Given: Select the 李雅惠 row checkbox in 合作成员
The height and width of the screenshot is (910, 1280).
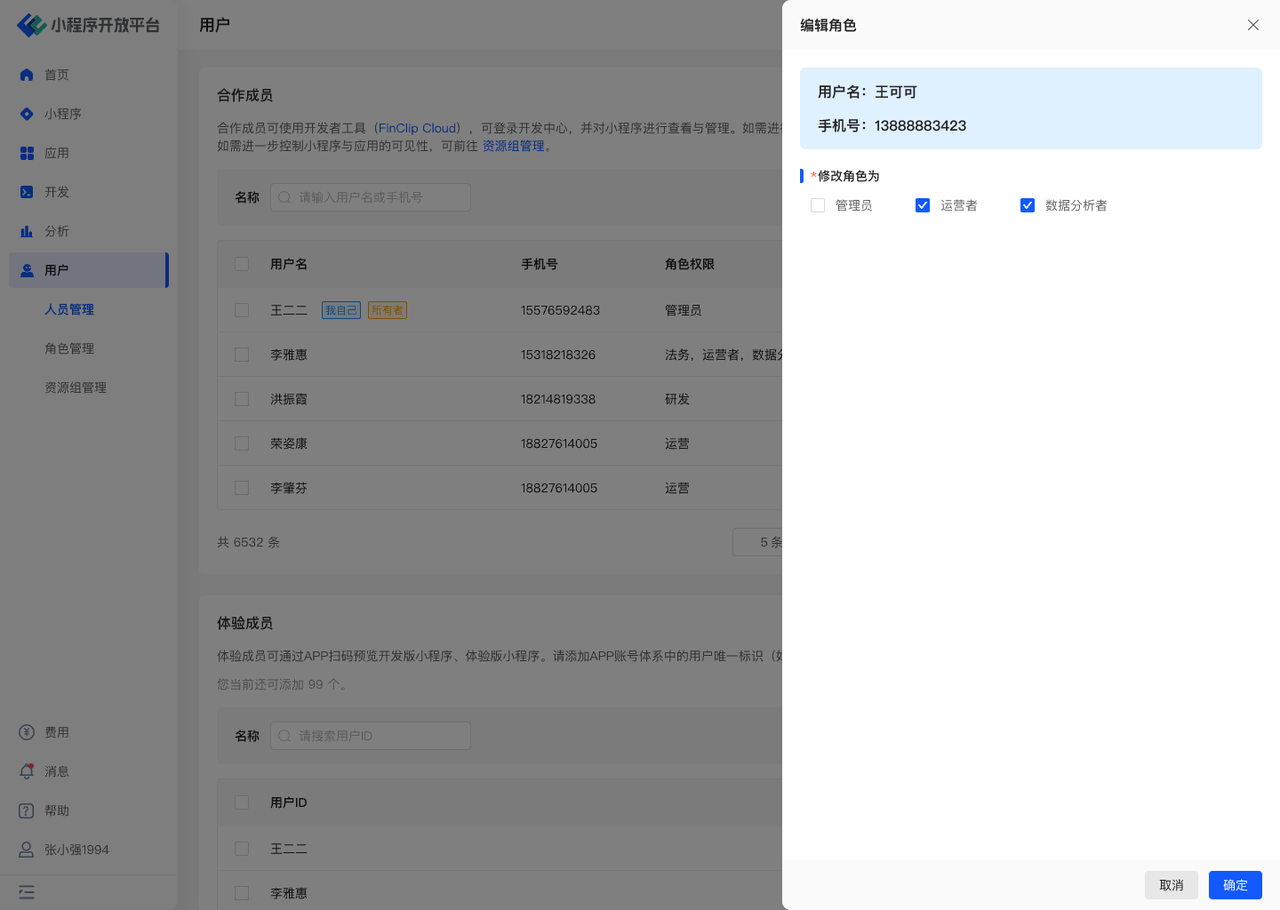Looking at the screenshot, I should click(x=242, y=355).
